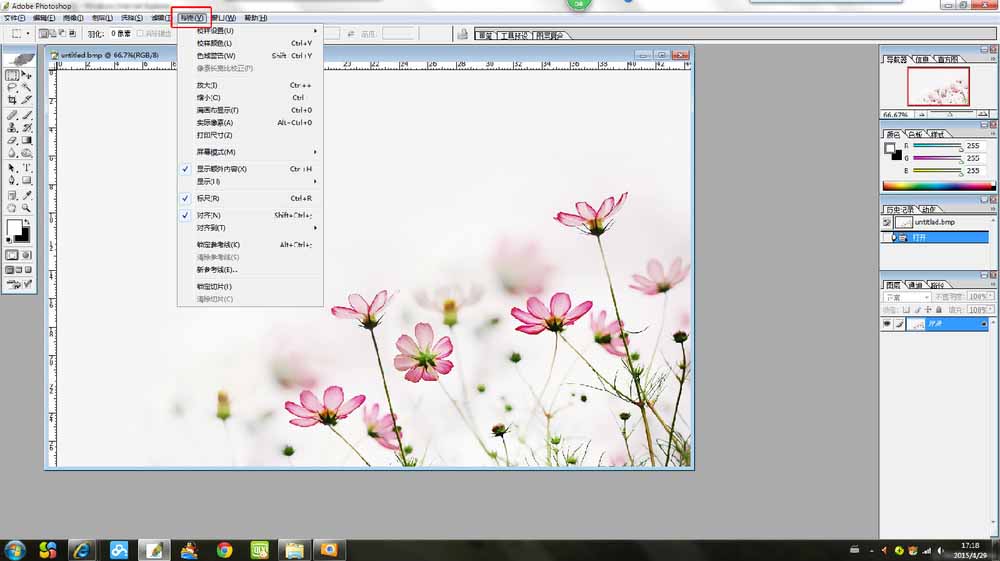Select the Lasso tool
The width and height of the screenshot is (1000, 561).
pyautogui.click(x=12, y=87)
